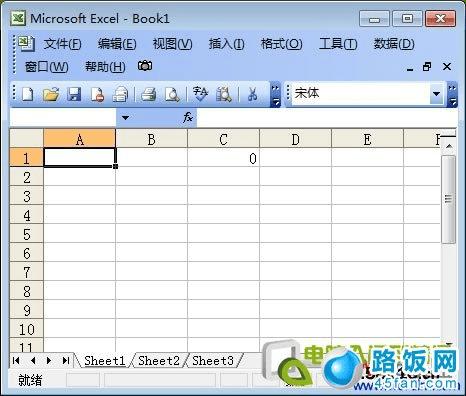The image size is (466, 396).
Task: Close the Book1 workbook window
Action: coord(447,67)
